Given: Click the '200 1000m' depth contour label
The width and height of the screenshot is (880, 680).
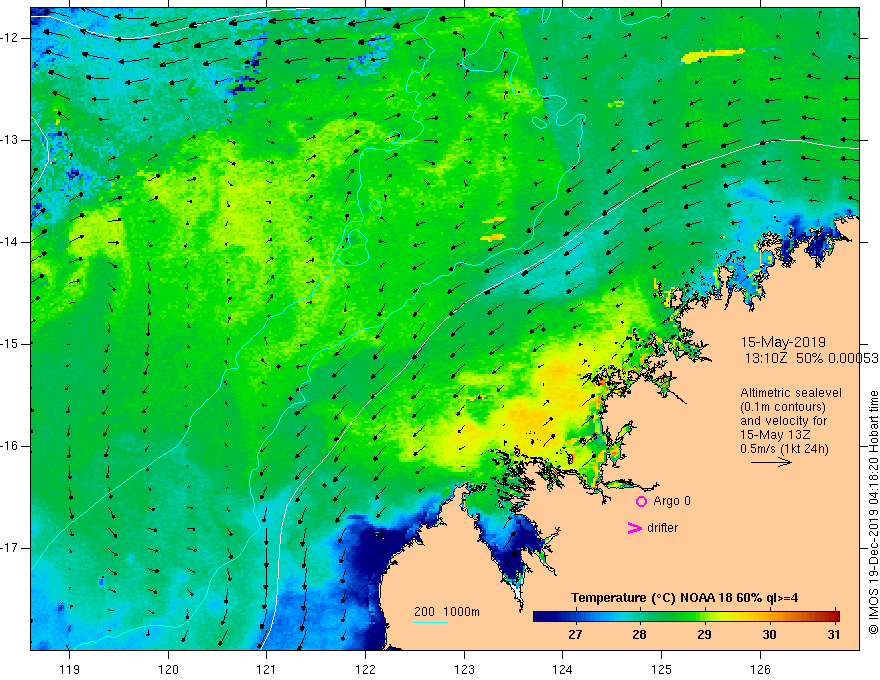Looking at the screenshot, I should 447,612.
